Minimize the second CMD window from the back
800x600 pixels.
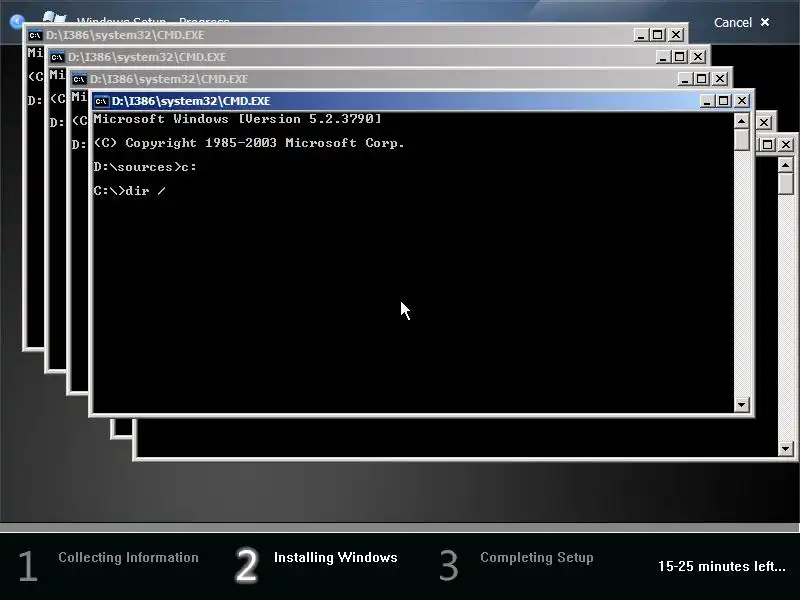point(663,57)
